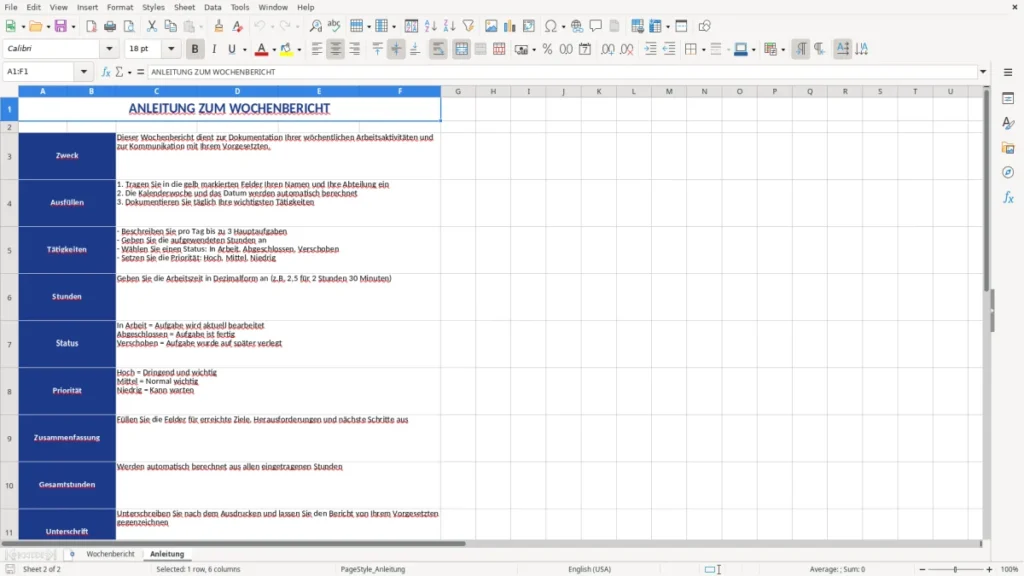Click the Save document icon

61,26
